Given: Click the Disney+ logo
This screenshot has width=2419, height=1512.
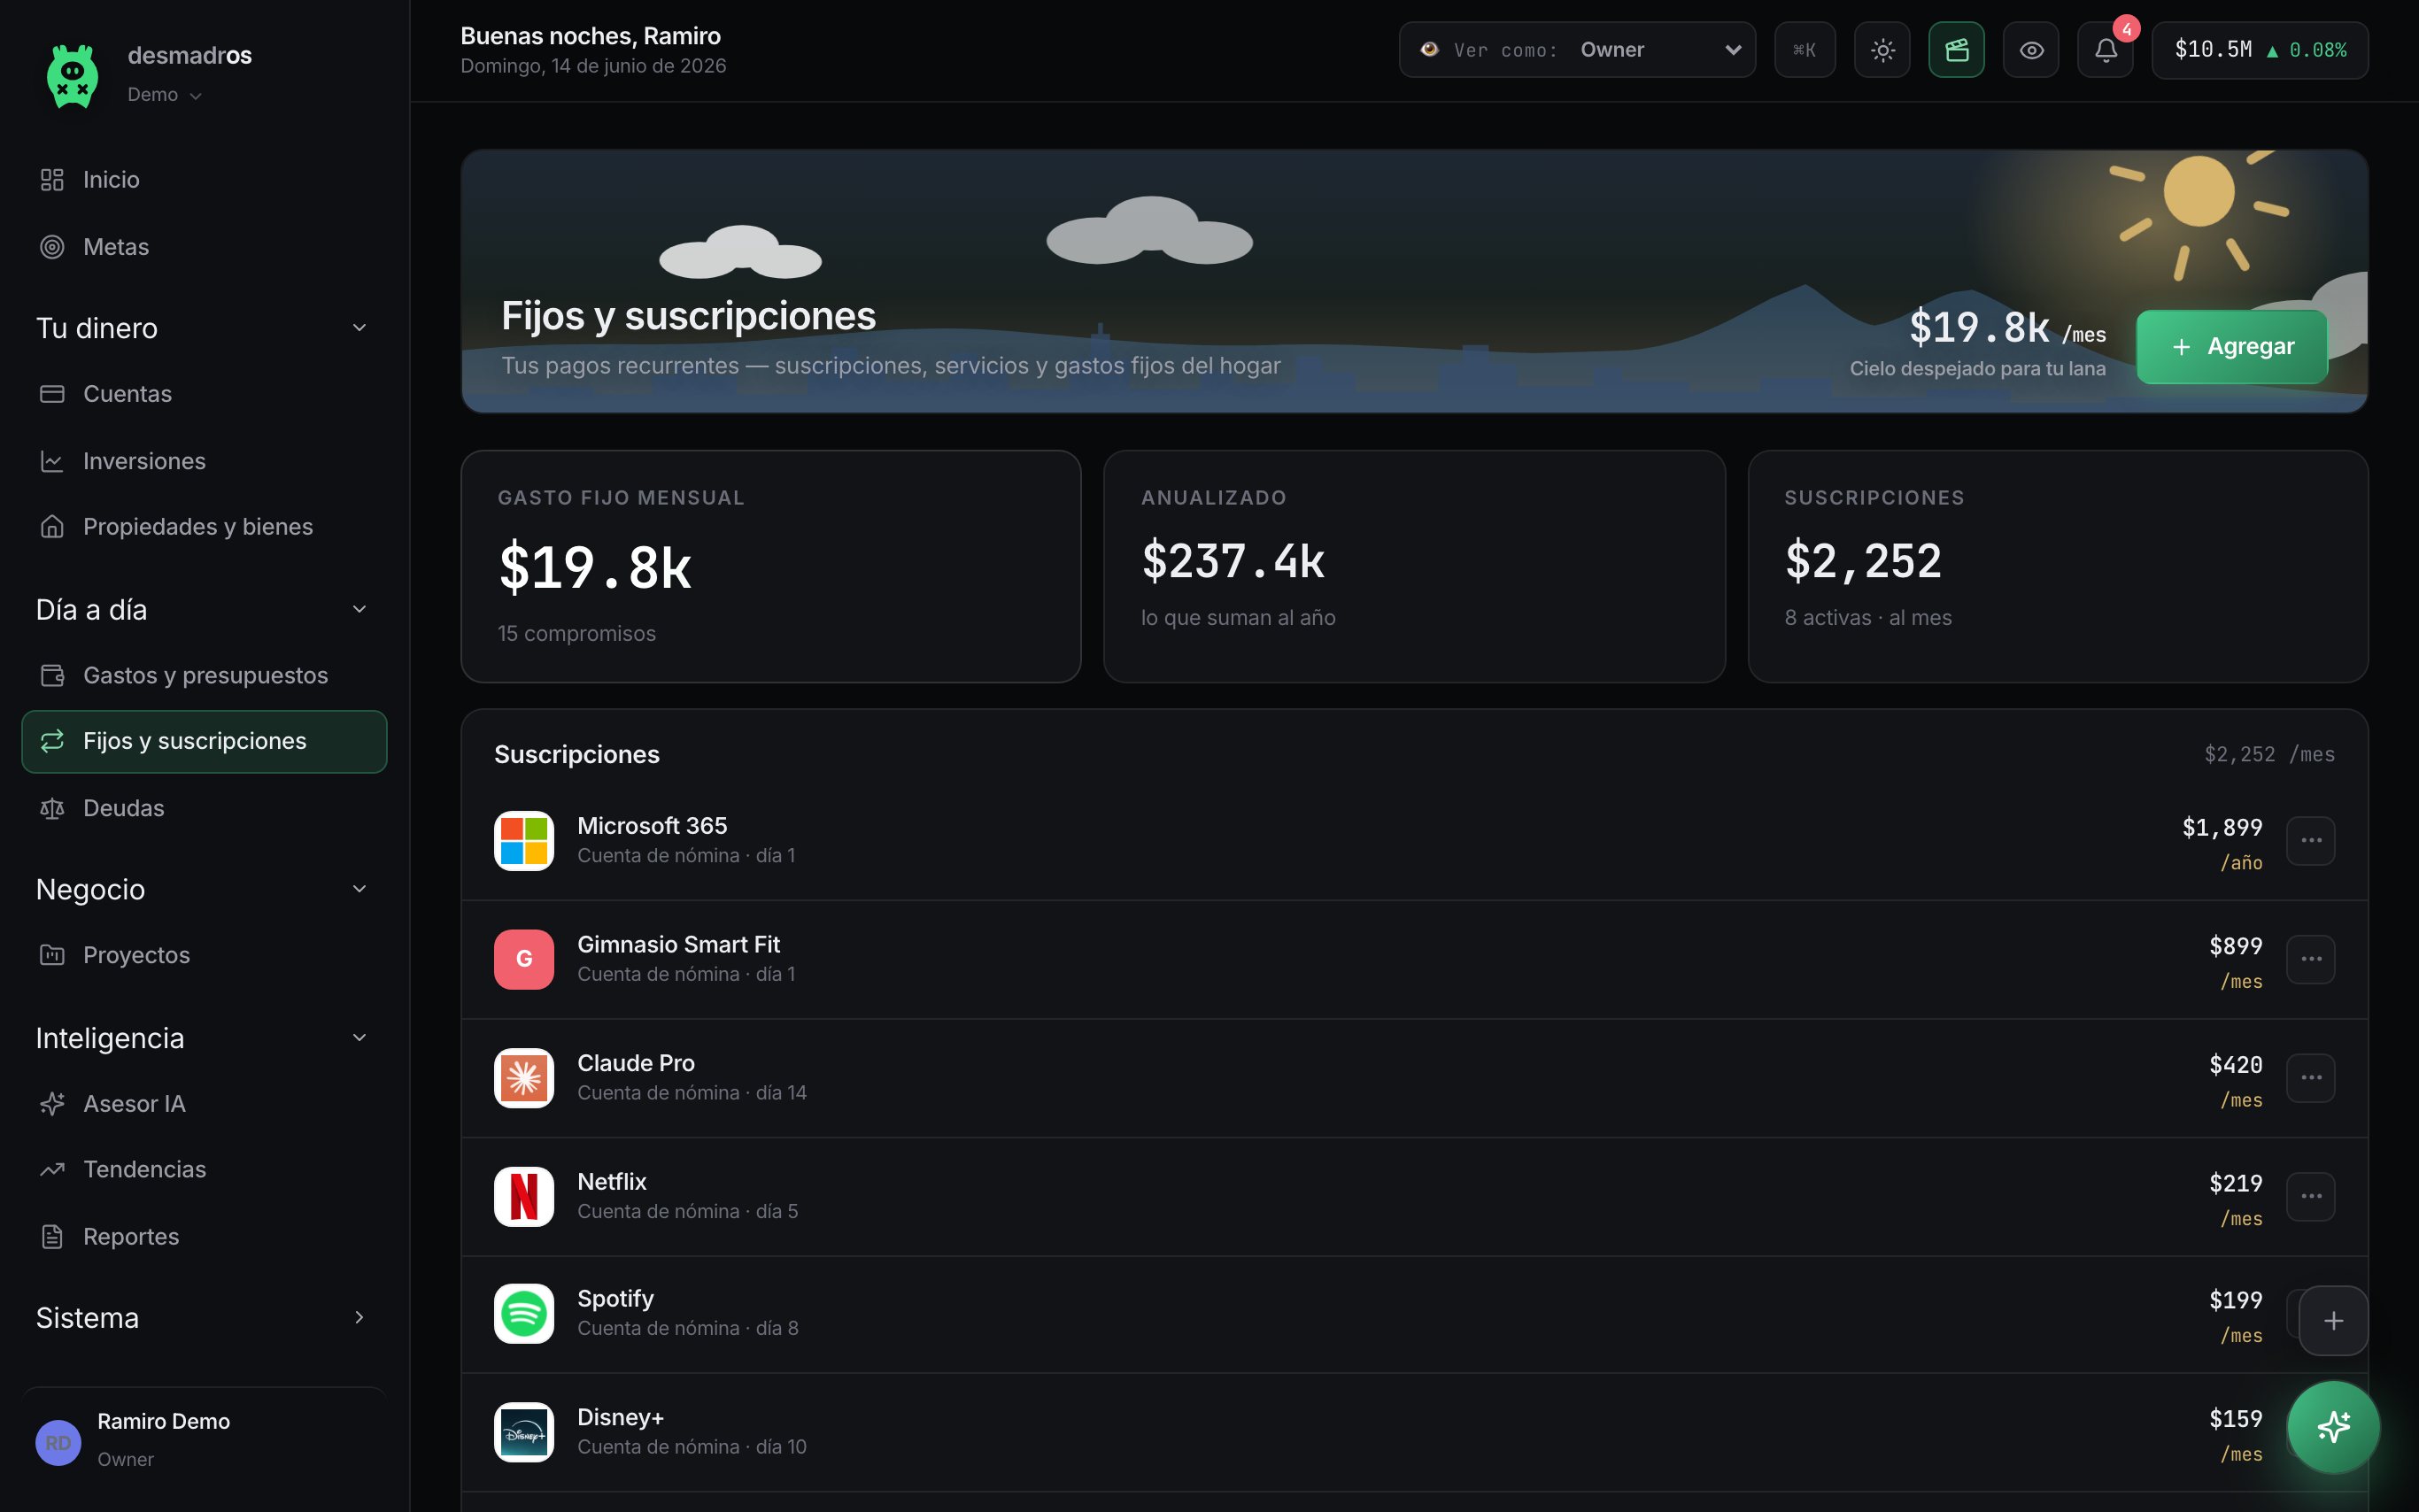Looking at the screenshot, I should pos(524,1433).
